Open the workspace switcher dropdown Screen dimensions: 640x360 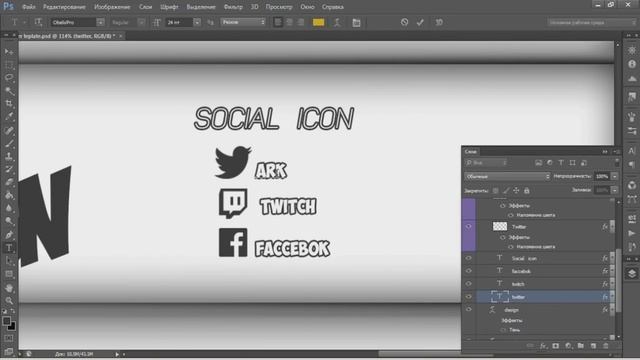(591, 22)
